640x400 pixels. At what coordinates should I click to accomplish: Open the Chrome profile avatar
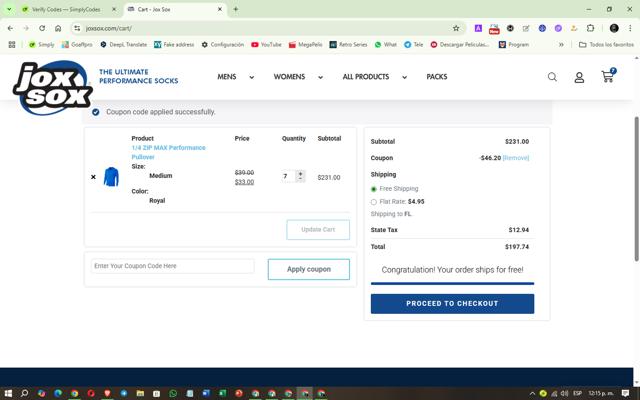[614, 28]
